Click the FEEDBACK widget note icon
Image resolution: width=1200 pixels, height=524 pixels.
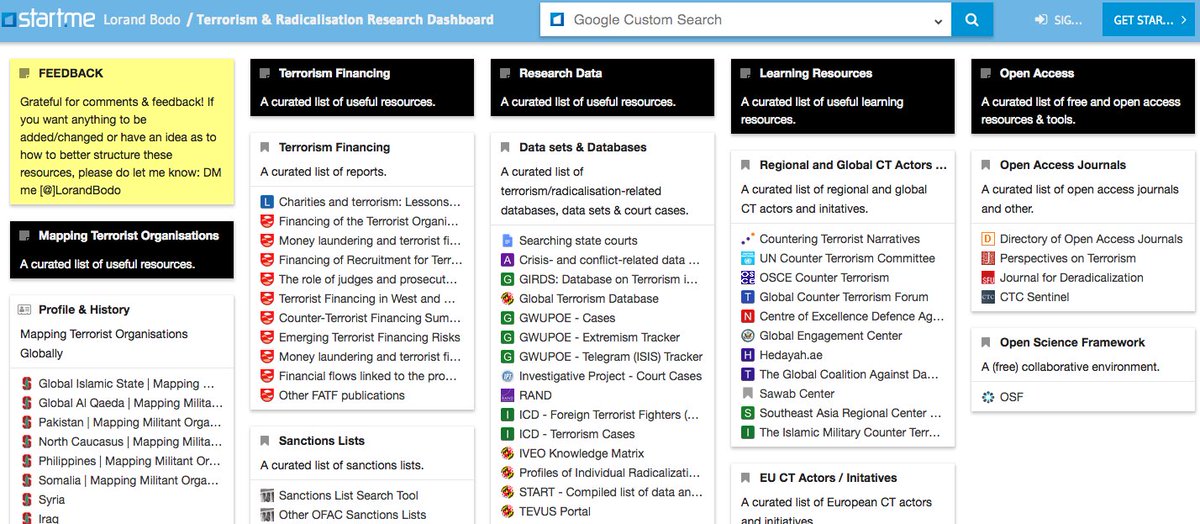click(x=26, y=74)
